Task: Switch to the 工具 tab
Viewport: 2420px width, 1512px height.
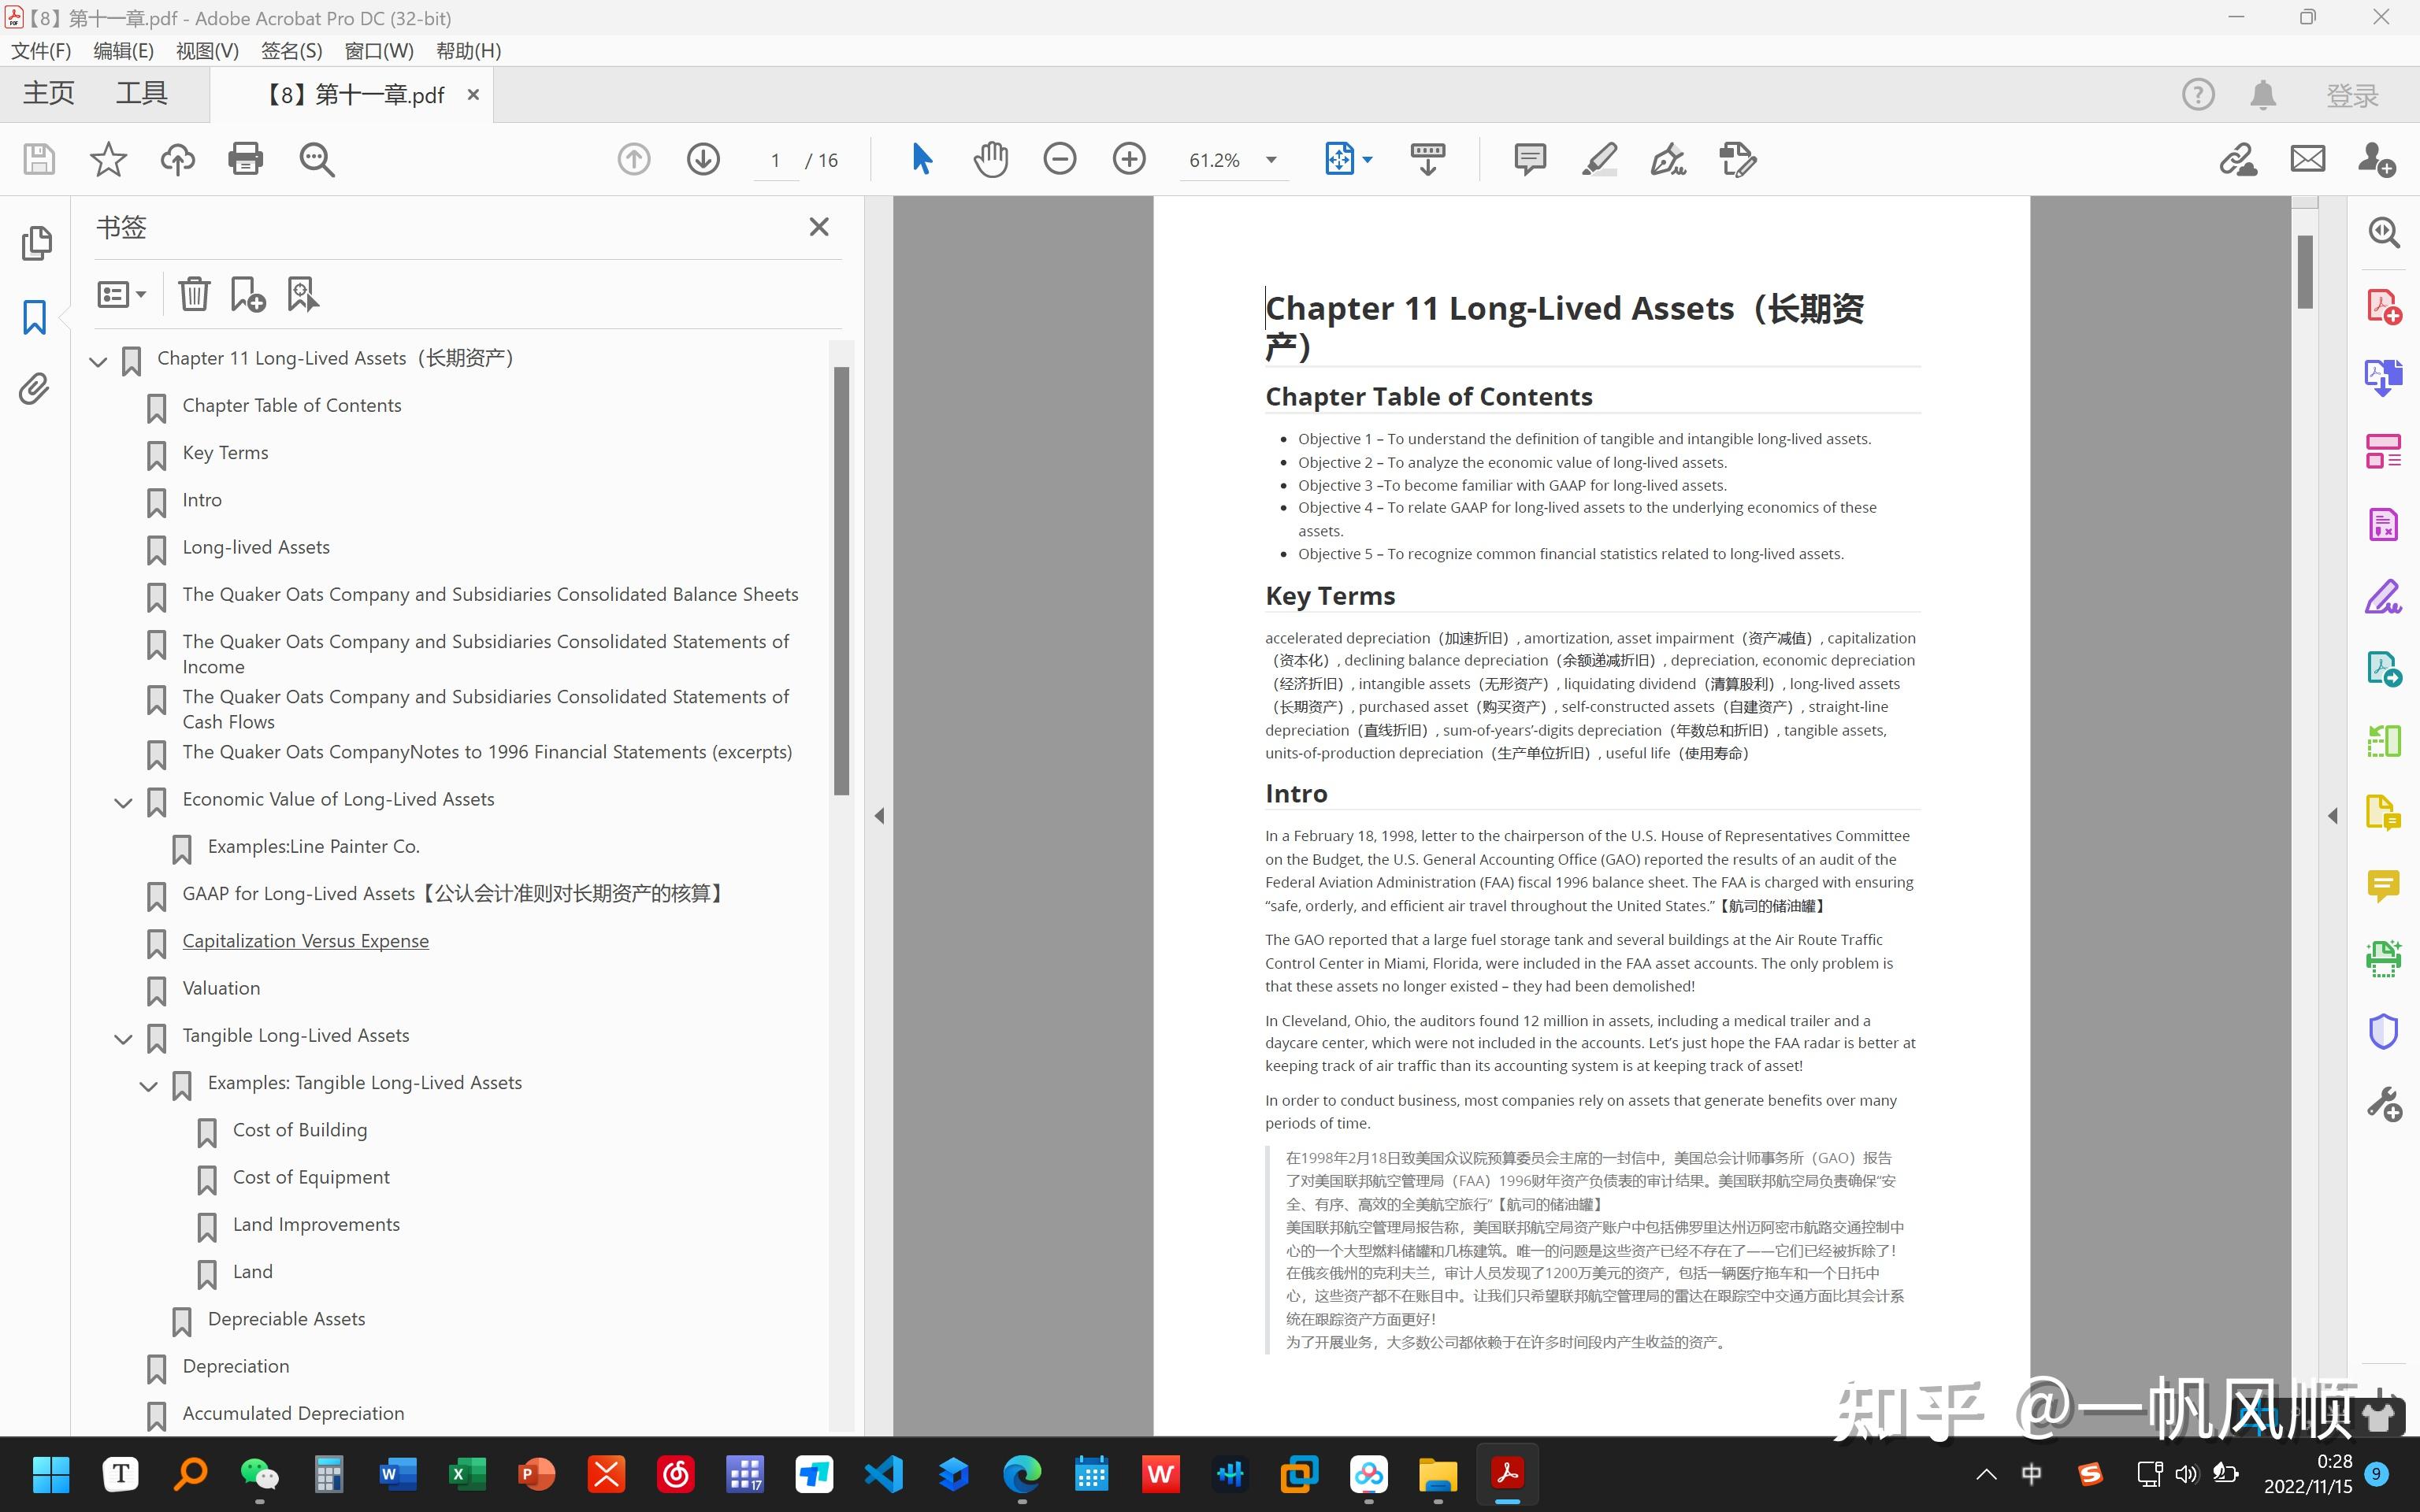Action: tap(141, 92)
